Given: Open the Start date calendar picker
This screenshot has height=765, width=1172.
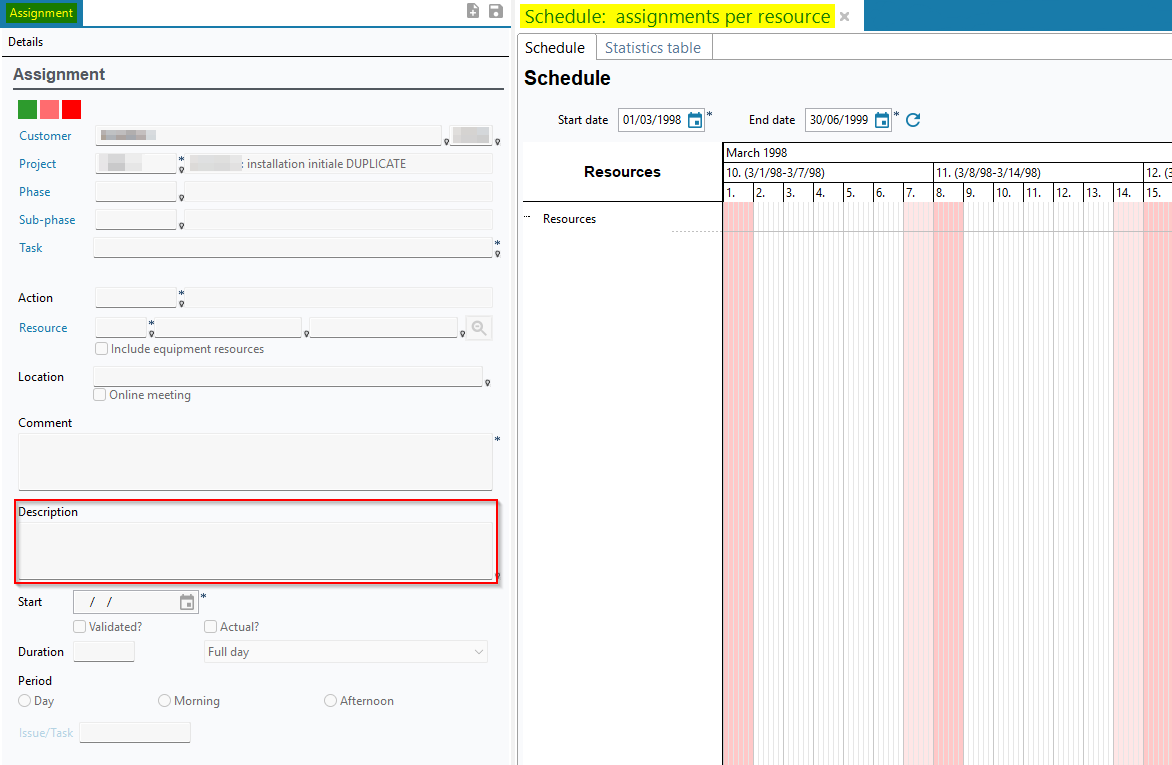Looking at the screenshot, I should pyautogui.click(x=695, y=120).
